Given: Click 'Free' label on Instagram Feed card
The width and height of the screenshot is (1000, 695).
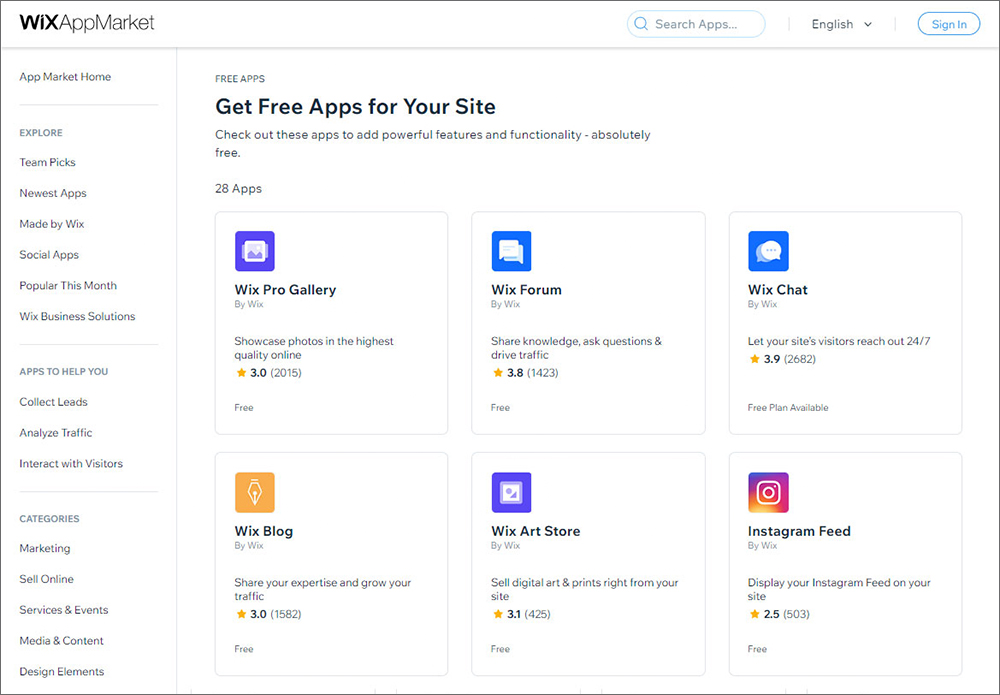Looking at the screenshot, I should tap(758, 649).
